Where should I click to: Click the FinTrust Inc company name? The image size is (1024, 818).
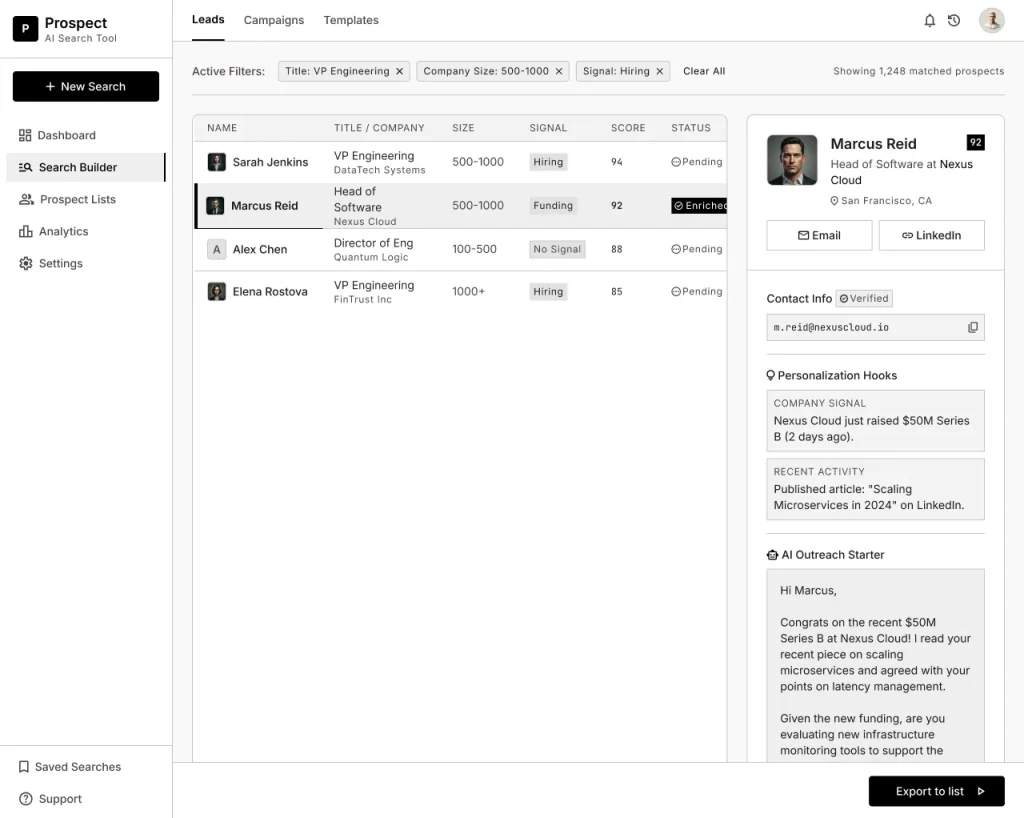coord(362,299)
